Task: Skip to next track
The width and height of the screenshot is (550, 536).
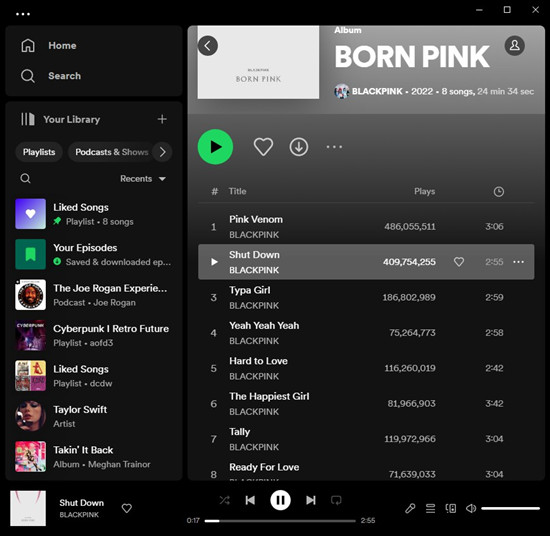Action: 311,500
